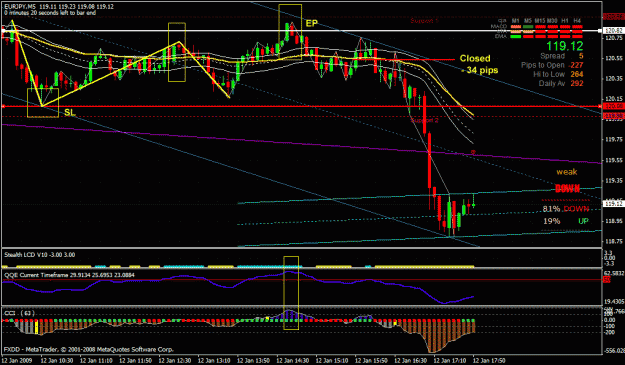Click the 120.55 price axis label
625x365 pixels.
614,58
